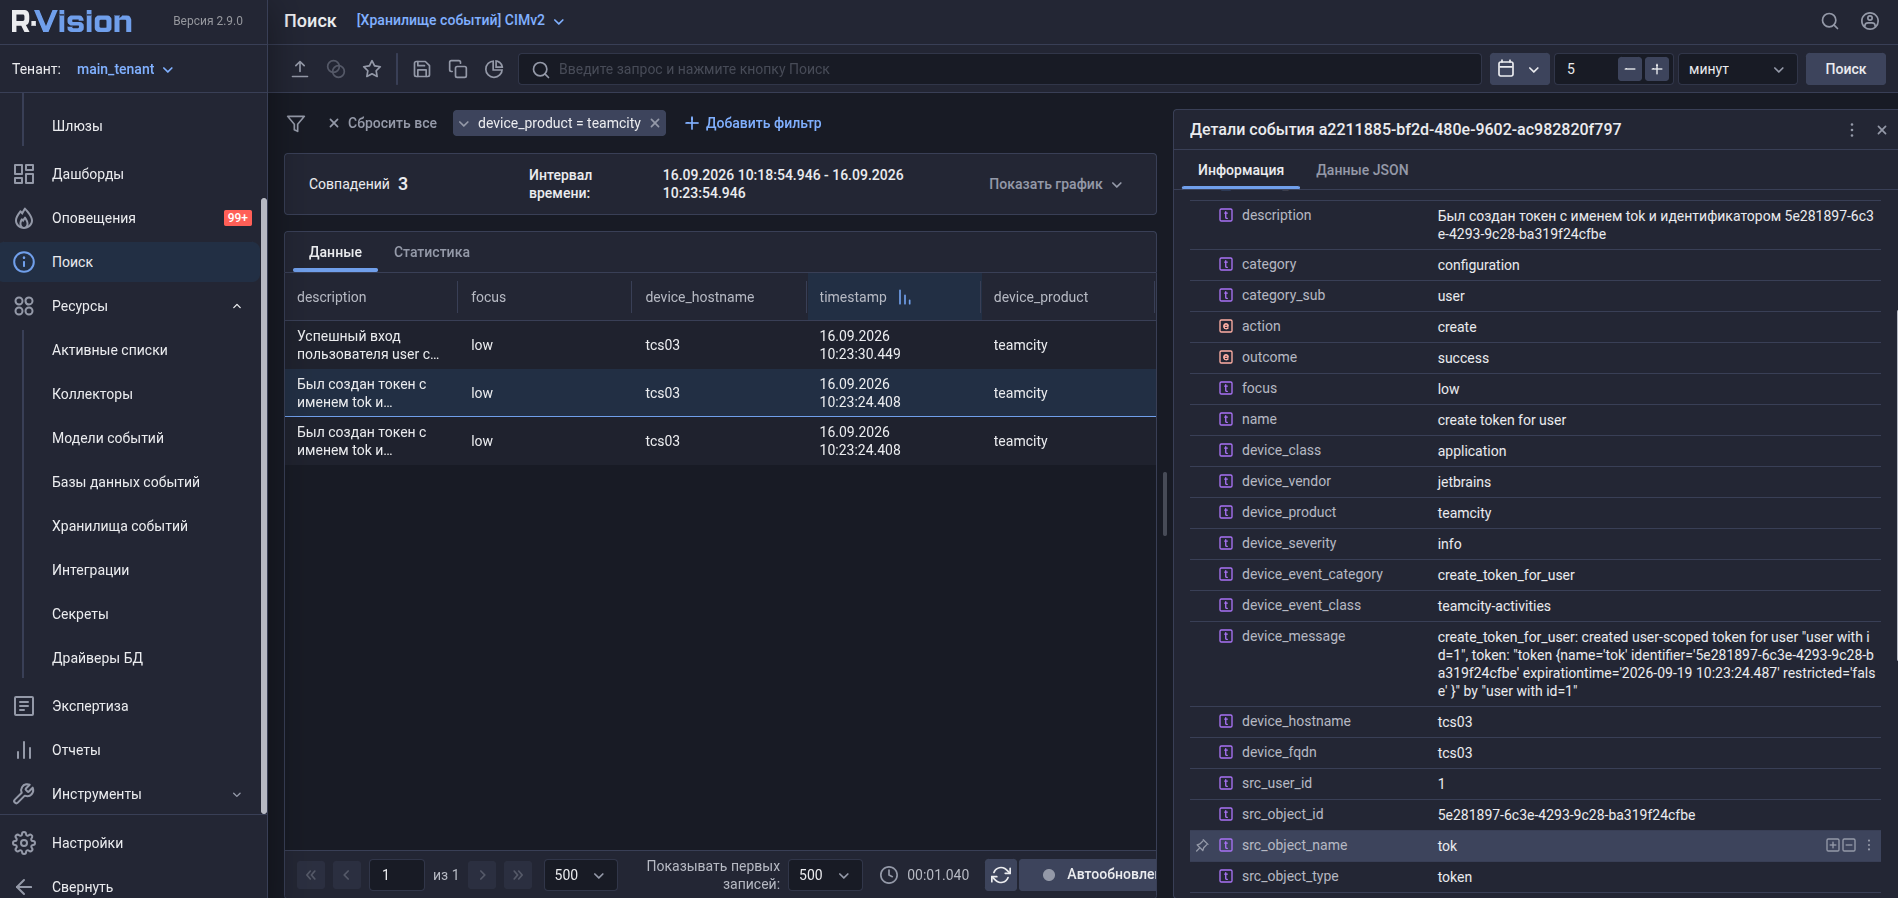The height and width of the screenshot is (898, 1898).
Task: Click the export/upload icon in the query toolbar
Action: click(x=300, y=69)
